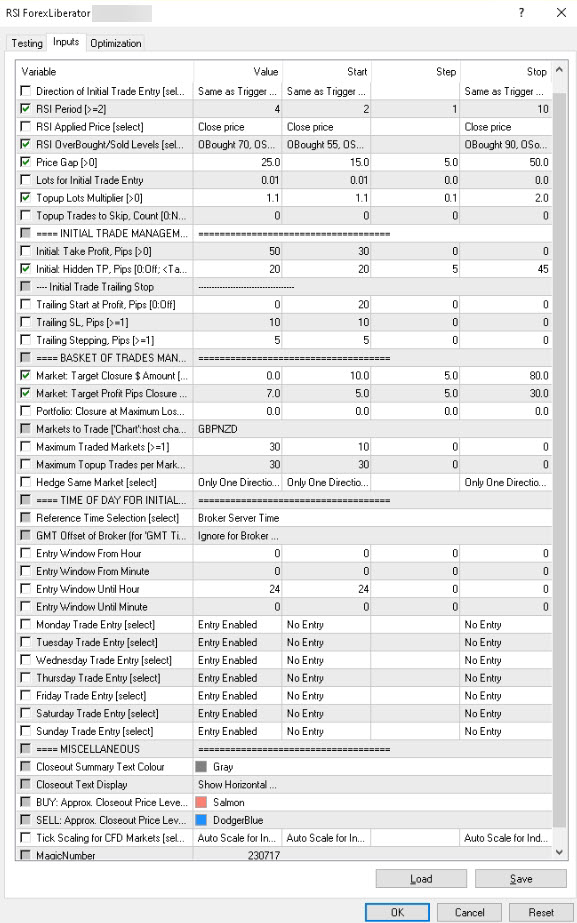Select Sunday Trade Entry row label

click(x=94, y=731)
